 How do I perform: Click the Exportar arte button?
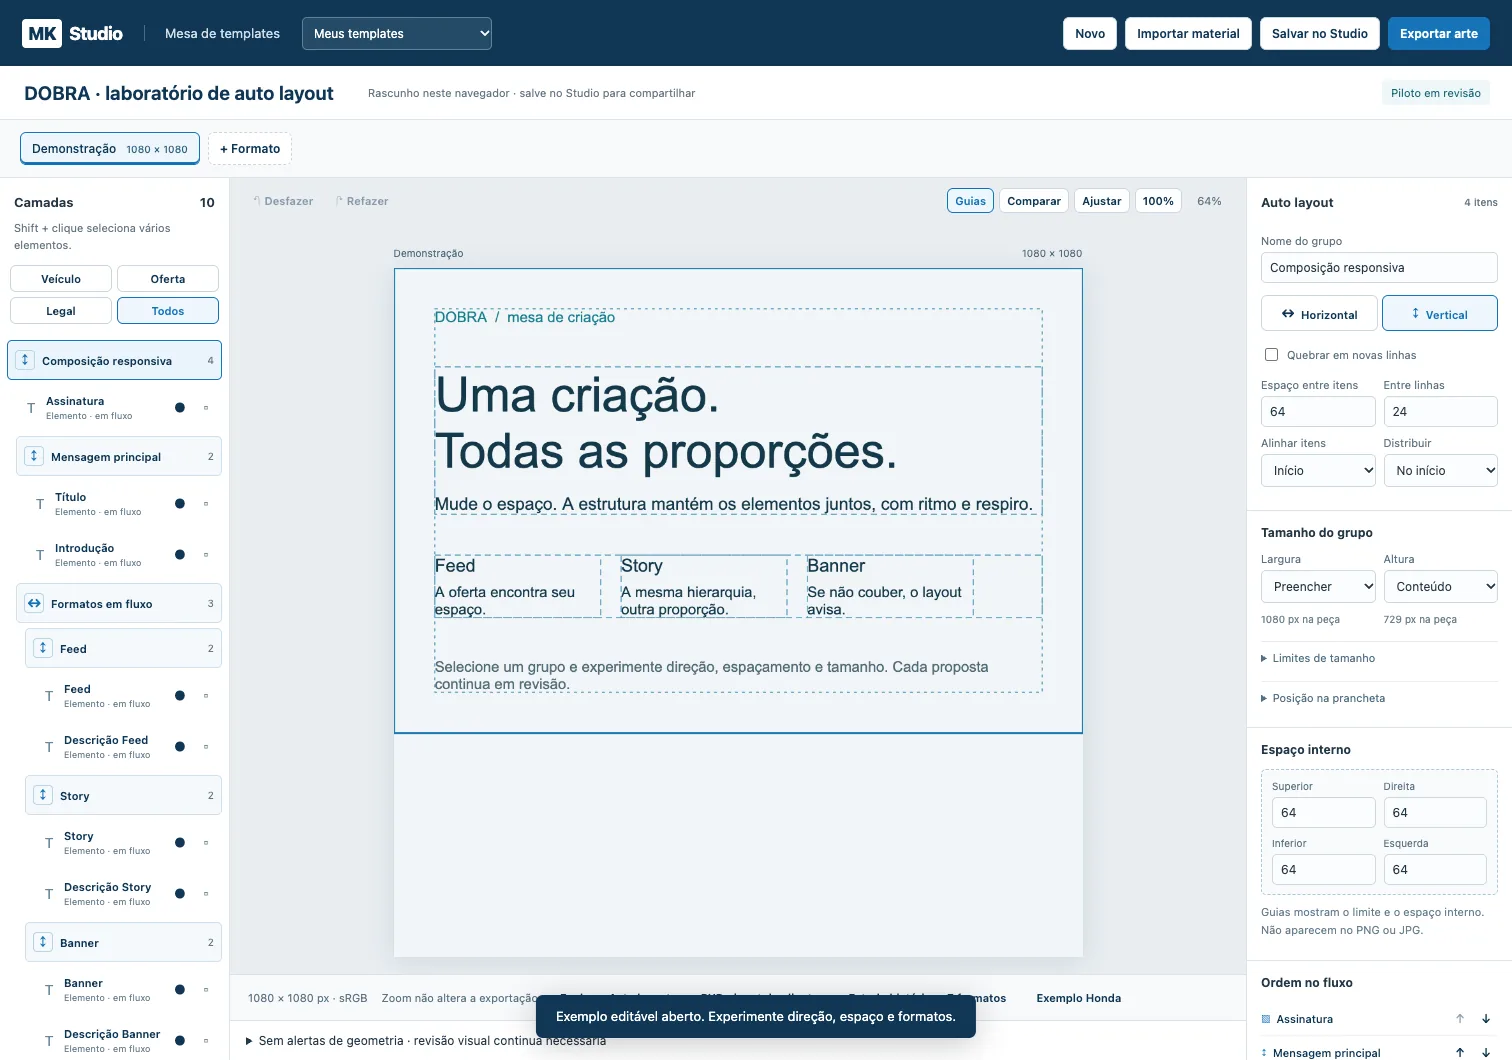coord(1439,33)
